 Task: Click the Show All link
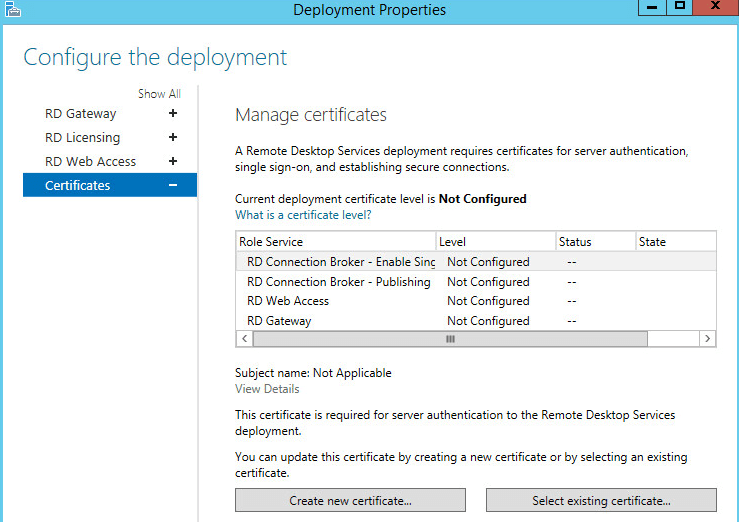tap(159, 94)
